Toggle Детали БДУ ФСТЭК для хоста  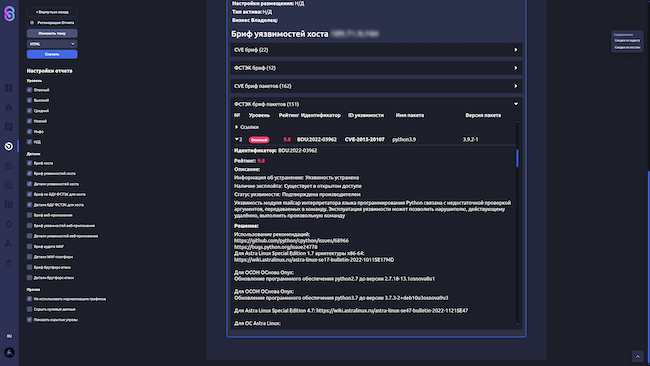[29, 205]
